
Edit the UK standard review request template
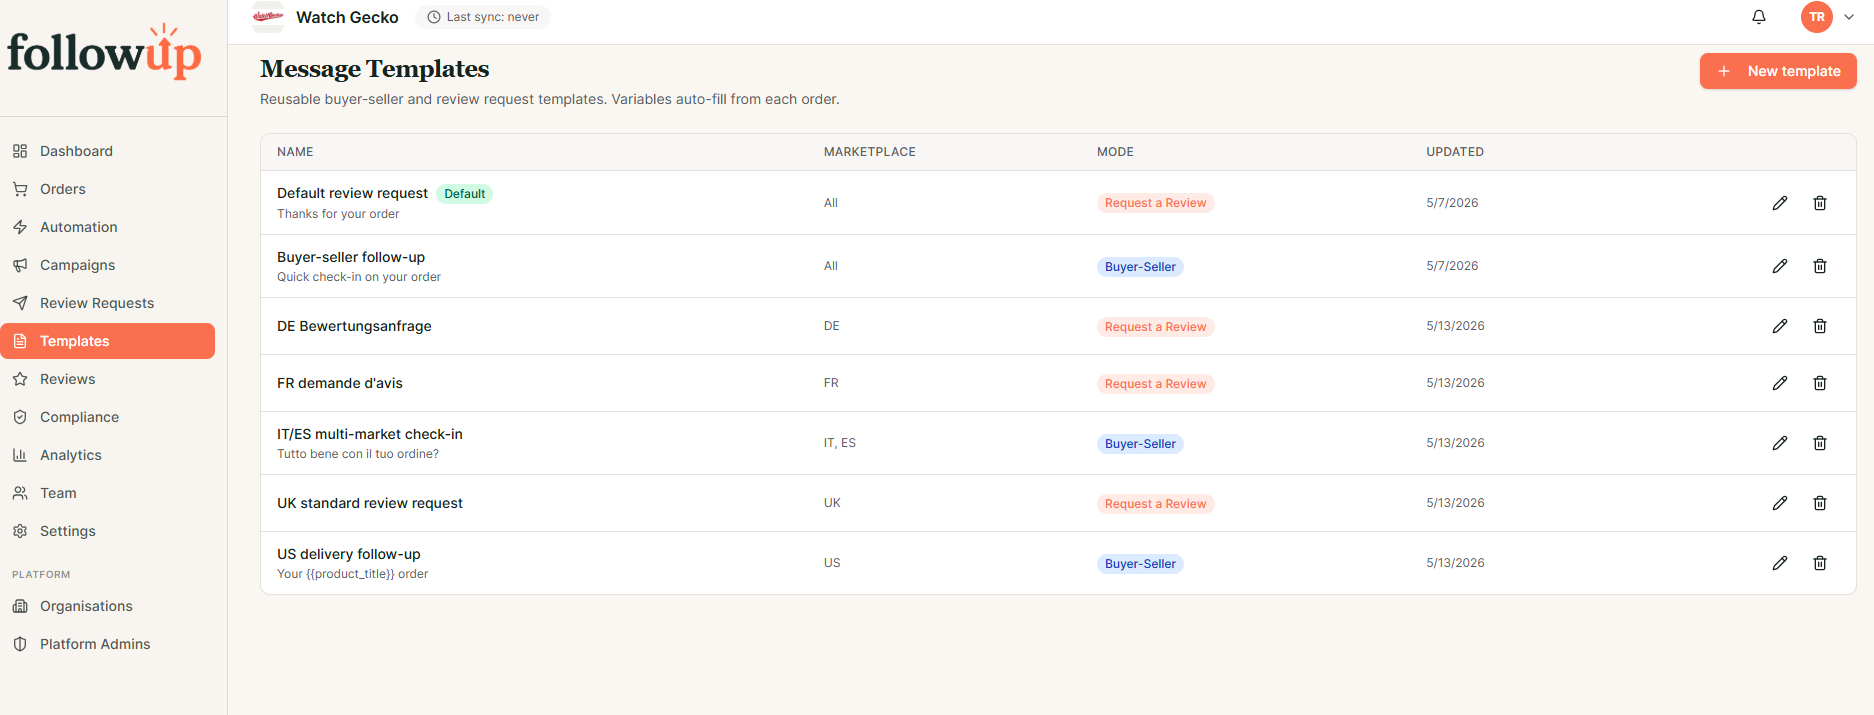pos(1780,503)
